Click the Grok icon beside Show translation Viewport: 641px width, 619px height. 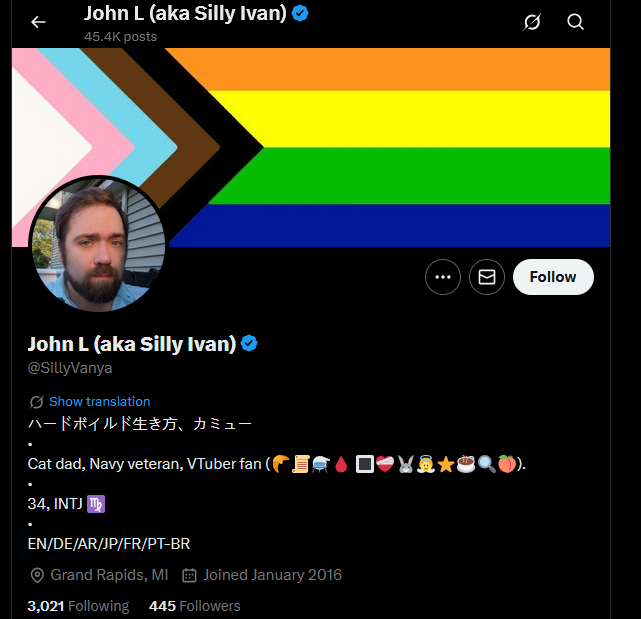pyautogui.click(x=36, y=402)
